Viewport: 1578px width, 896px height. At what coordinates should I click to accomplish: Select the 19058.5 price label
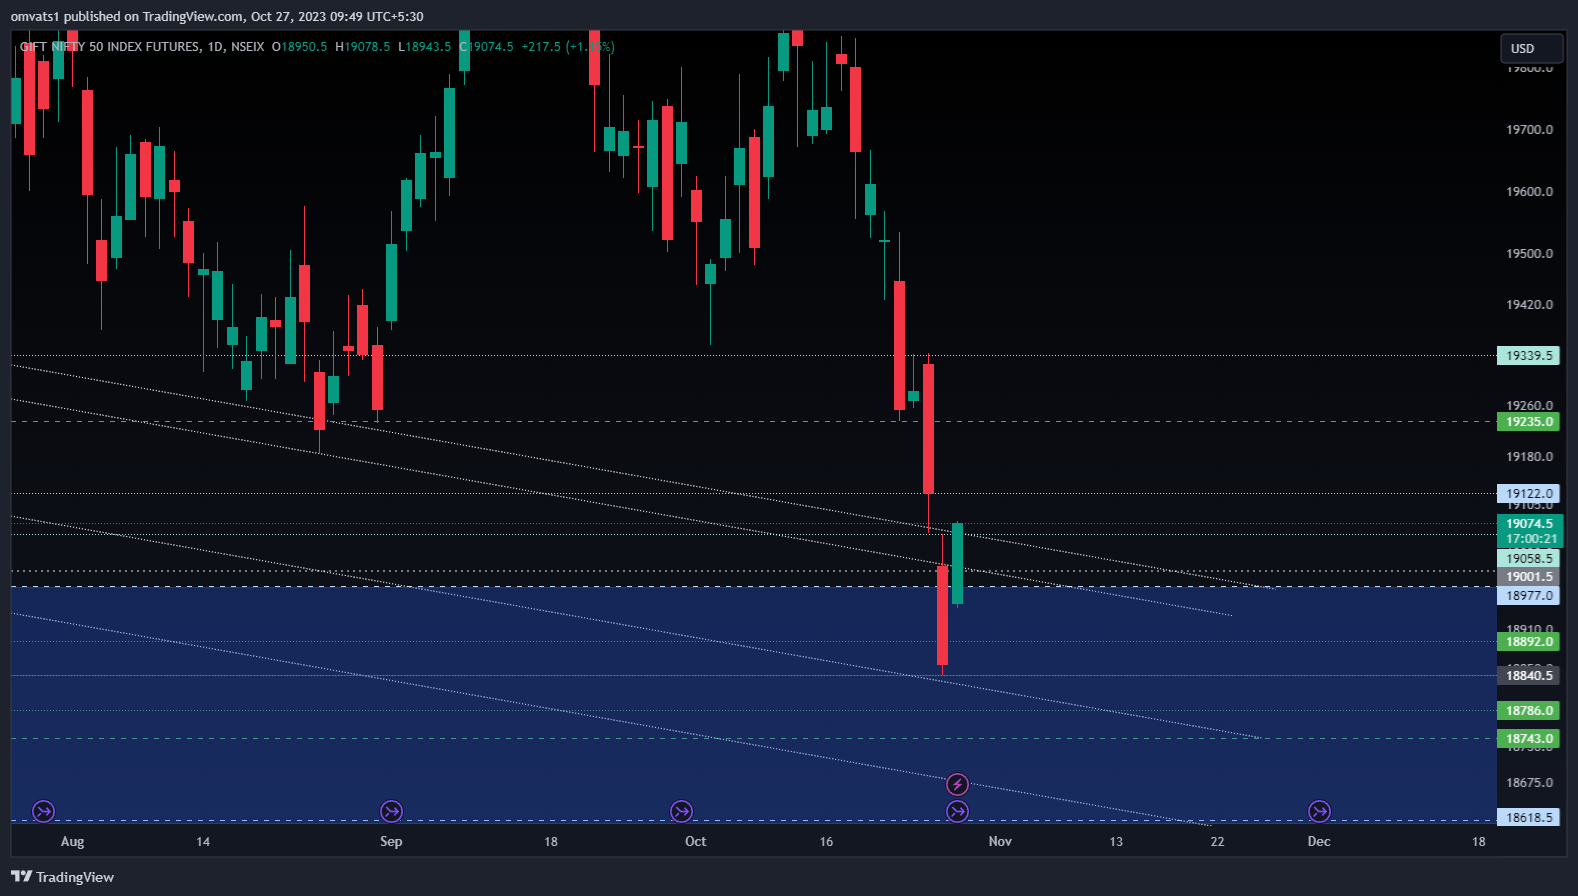click(1529, 558)
